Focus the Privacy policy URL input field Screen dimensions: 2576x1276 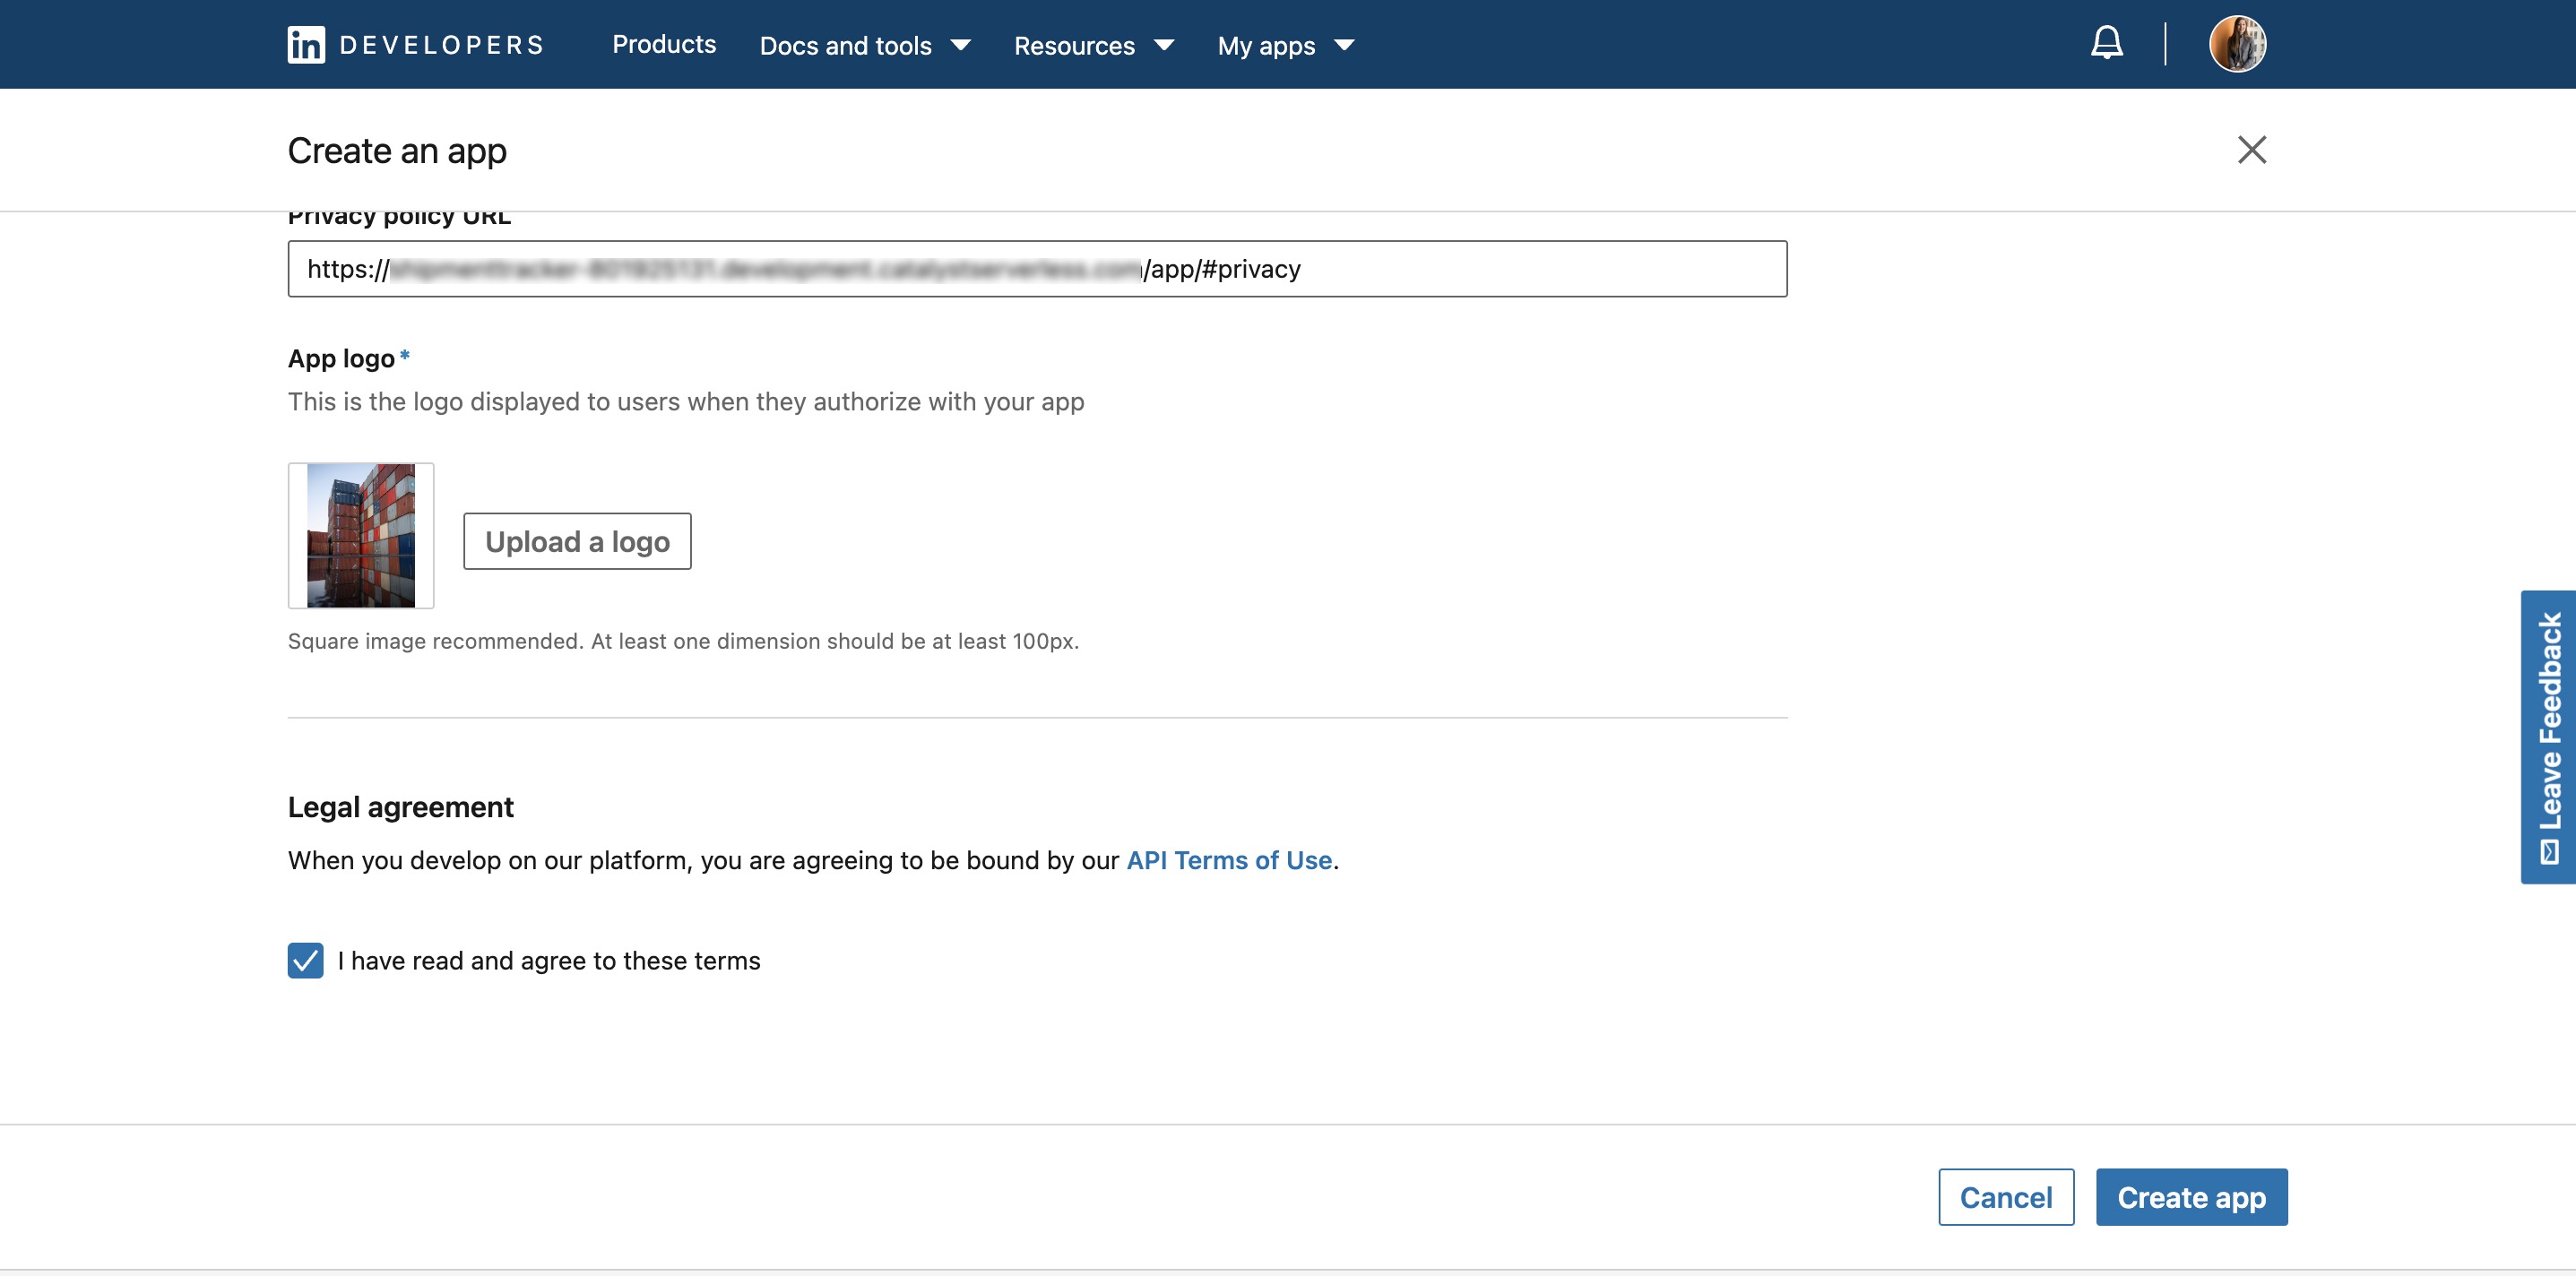pos(1036,268)
